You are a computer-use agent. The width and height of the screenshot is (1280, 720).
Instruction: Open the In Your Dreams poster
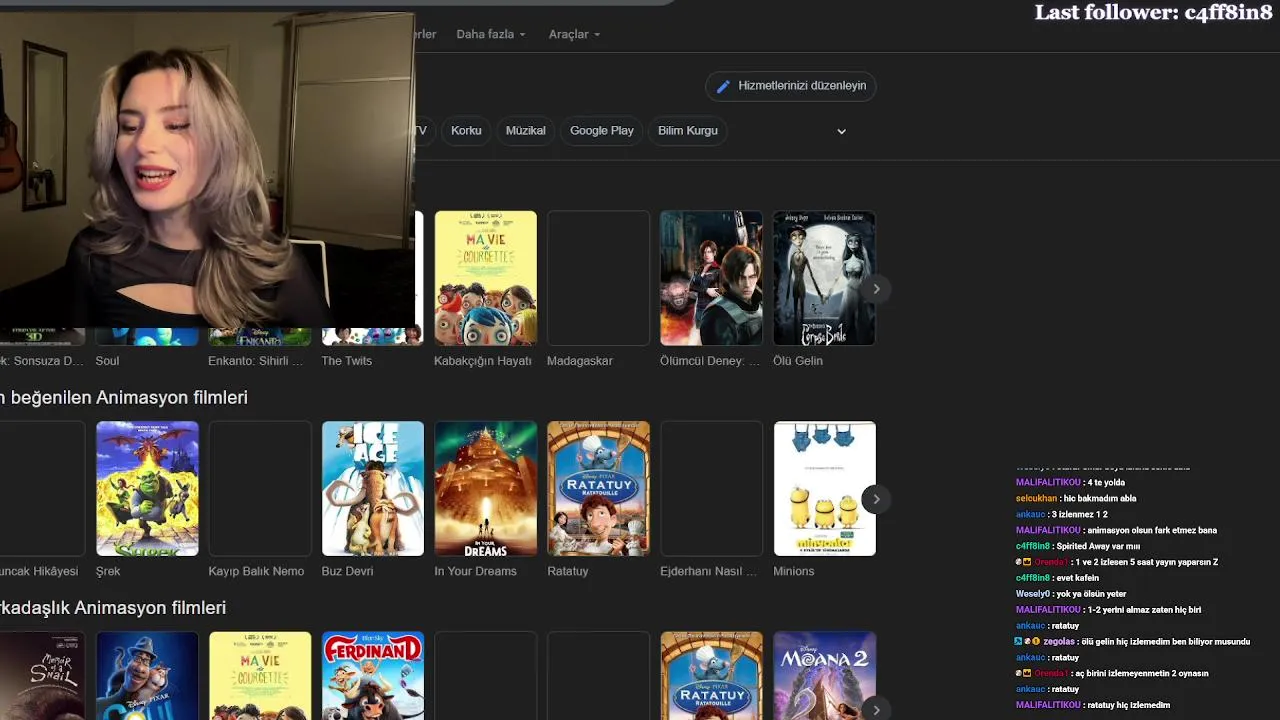(485, 488)
